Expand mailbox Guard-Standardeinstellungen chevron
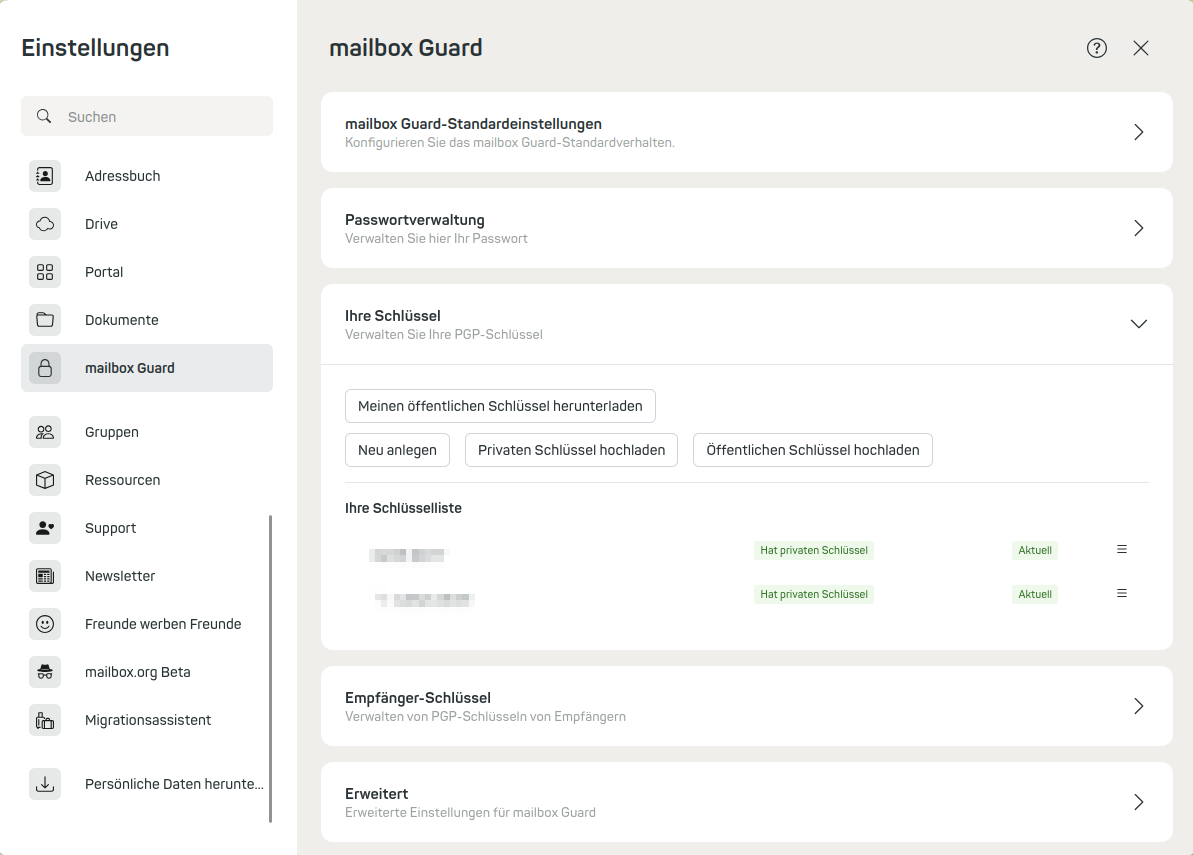This screenshot has width=1193, height=855. [x=1138, y=132]
